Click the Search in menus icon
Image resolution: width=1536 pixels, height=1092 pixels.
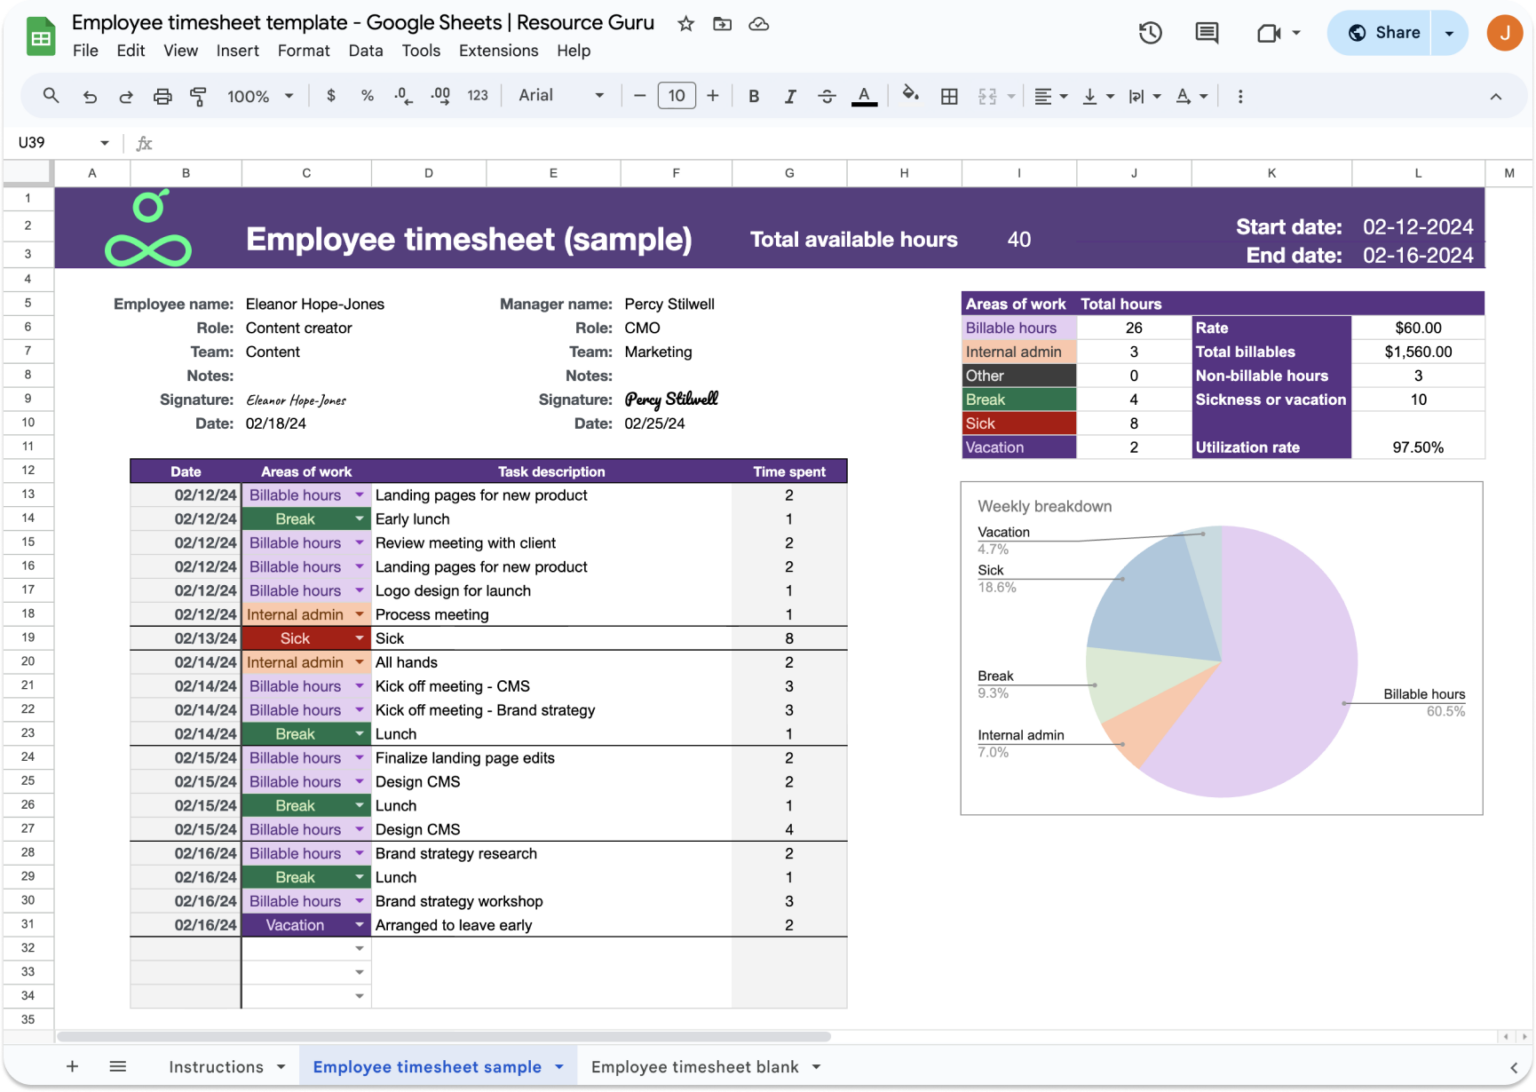click(x=50, y=96)
